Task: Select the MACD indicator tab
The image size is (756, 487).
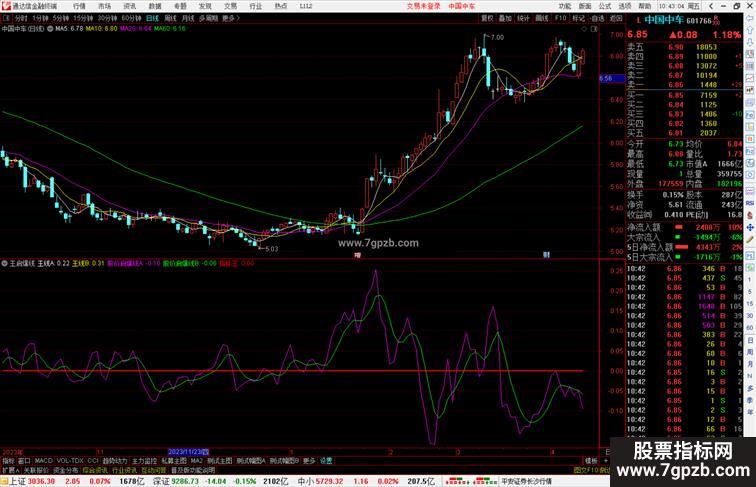Action: click(x=43, y=461)
